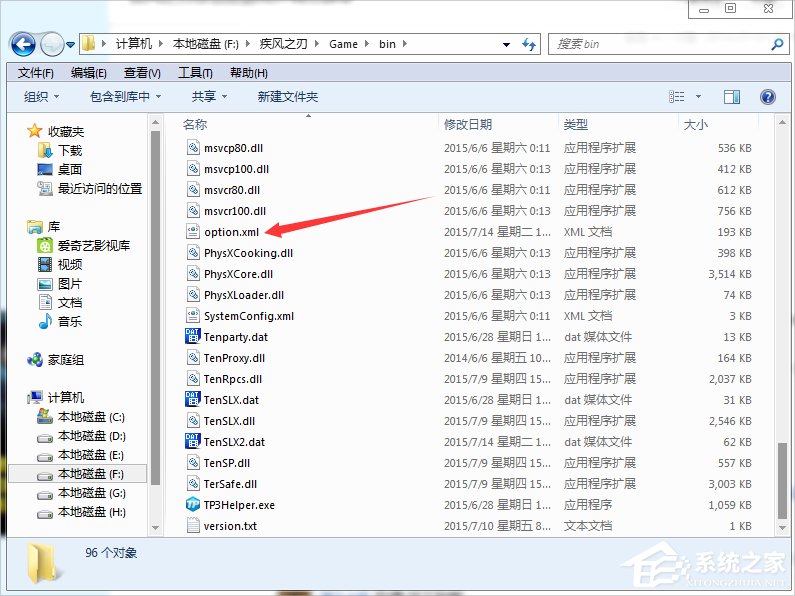Viewport: 795px width, 596px height.
Task: Select the TenRpcs.dll file row
Action: pyautogui.click(x=468, y=379)
